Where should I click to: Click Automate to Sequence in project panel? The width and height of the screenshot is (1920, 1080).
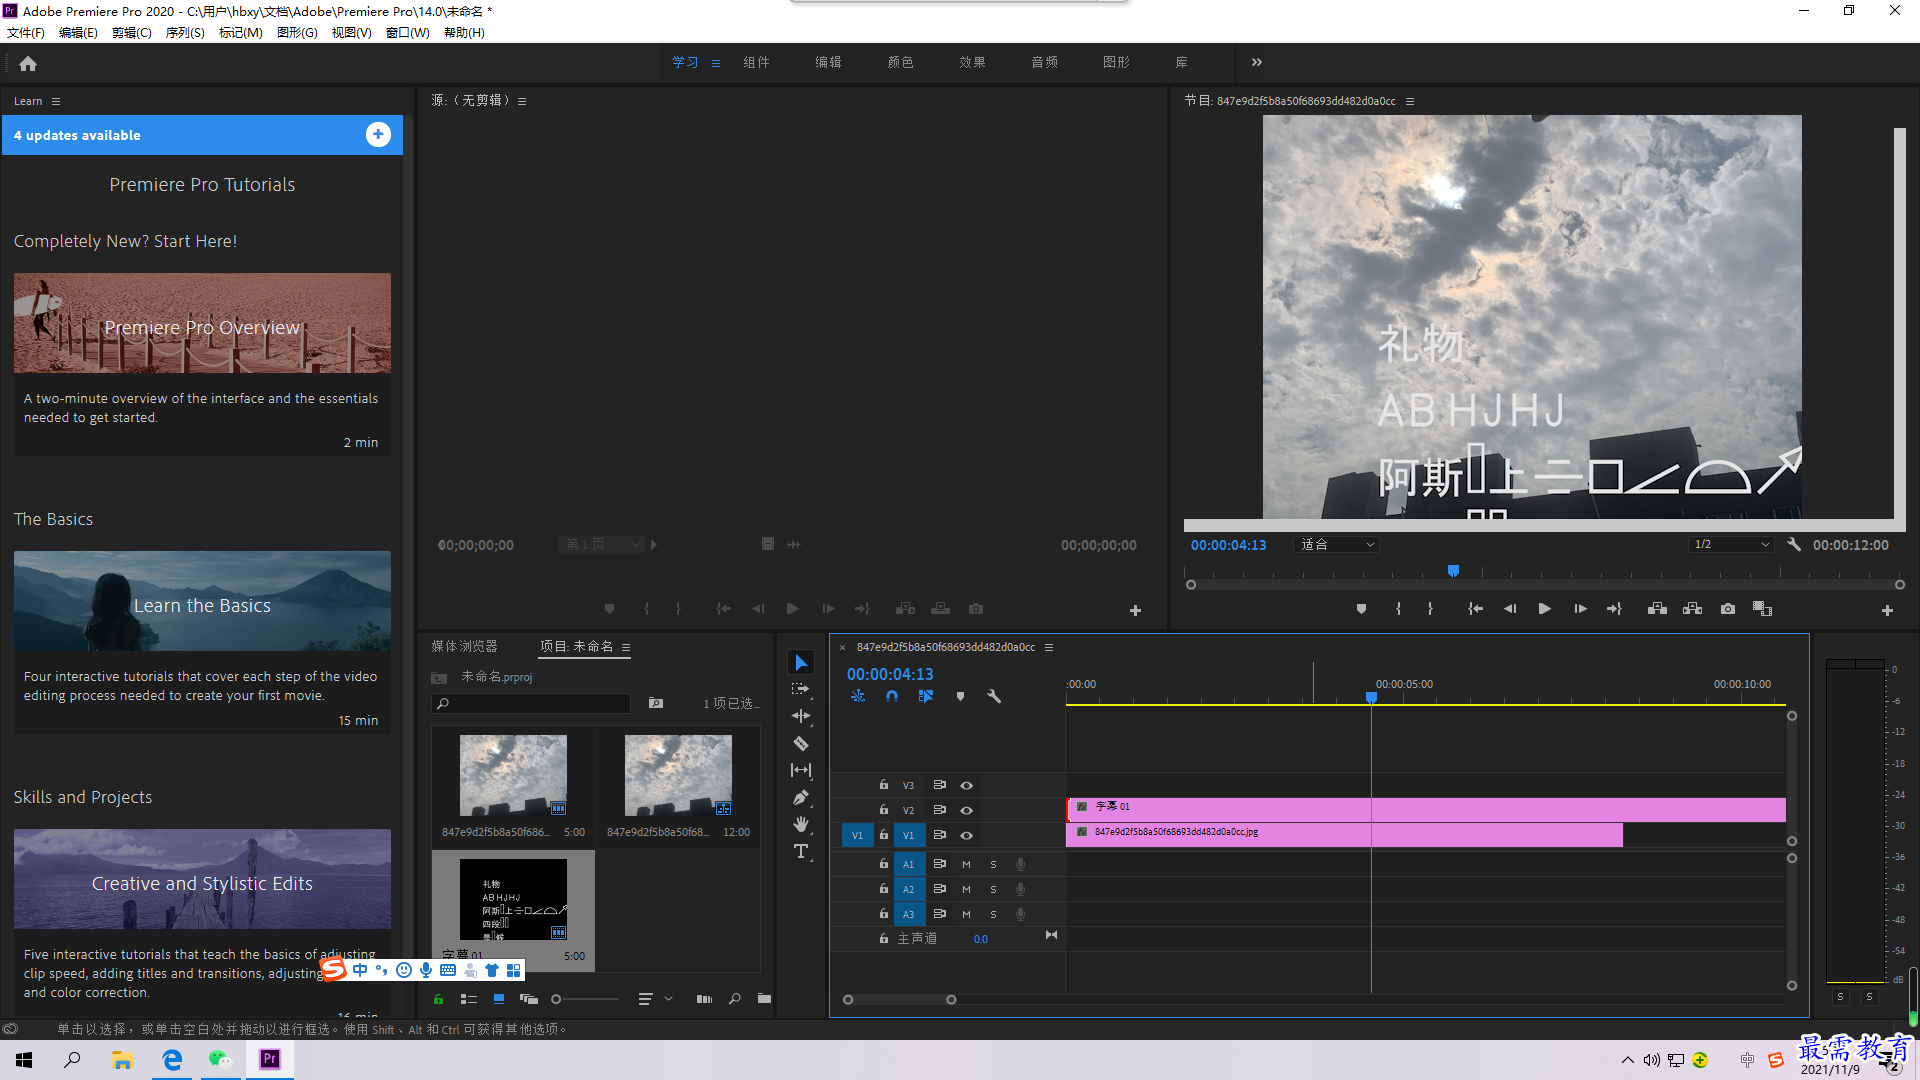(704, 999)
